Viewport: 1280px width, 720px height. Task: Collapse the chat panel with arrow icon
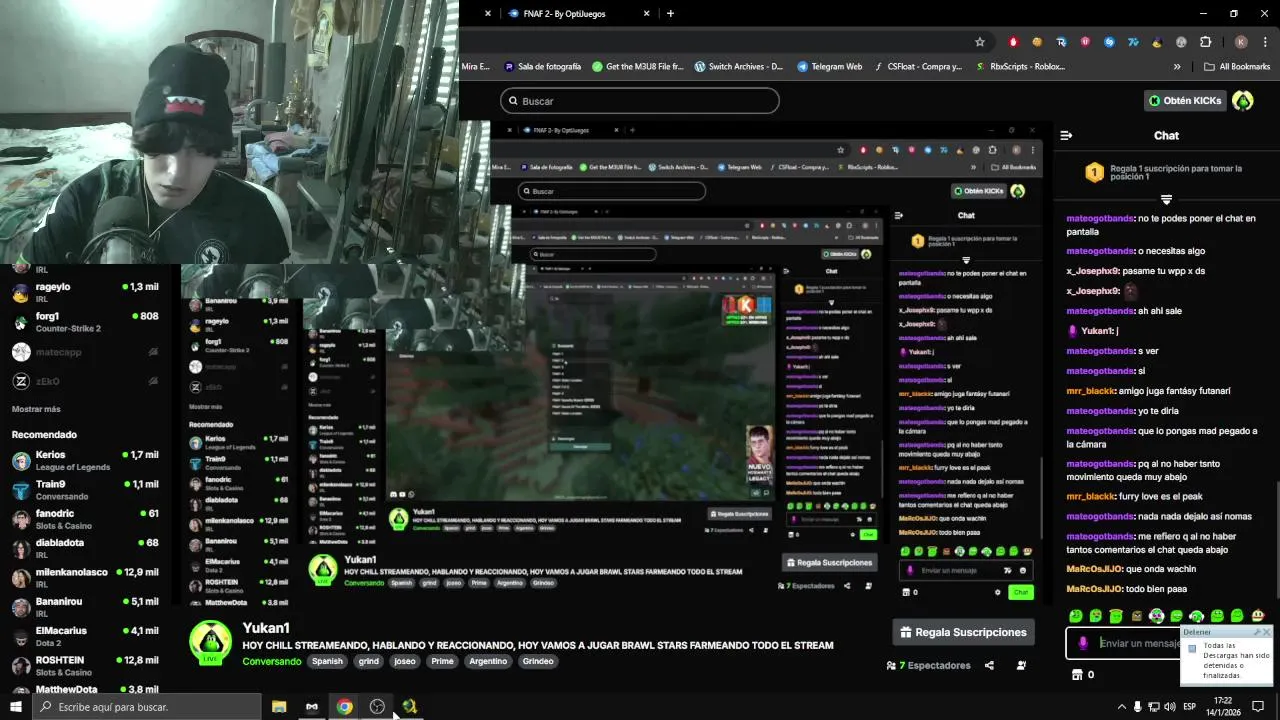pos(1066,135)
